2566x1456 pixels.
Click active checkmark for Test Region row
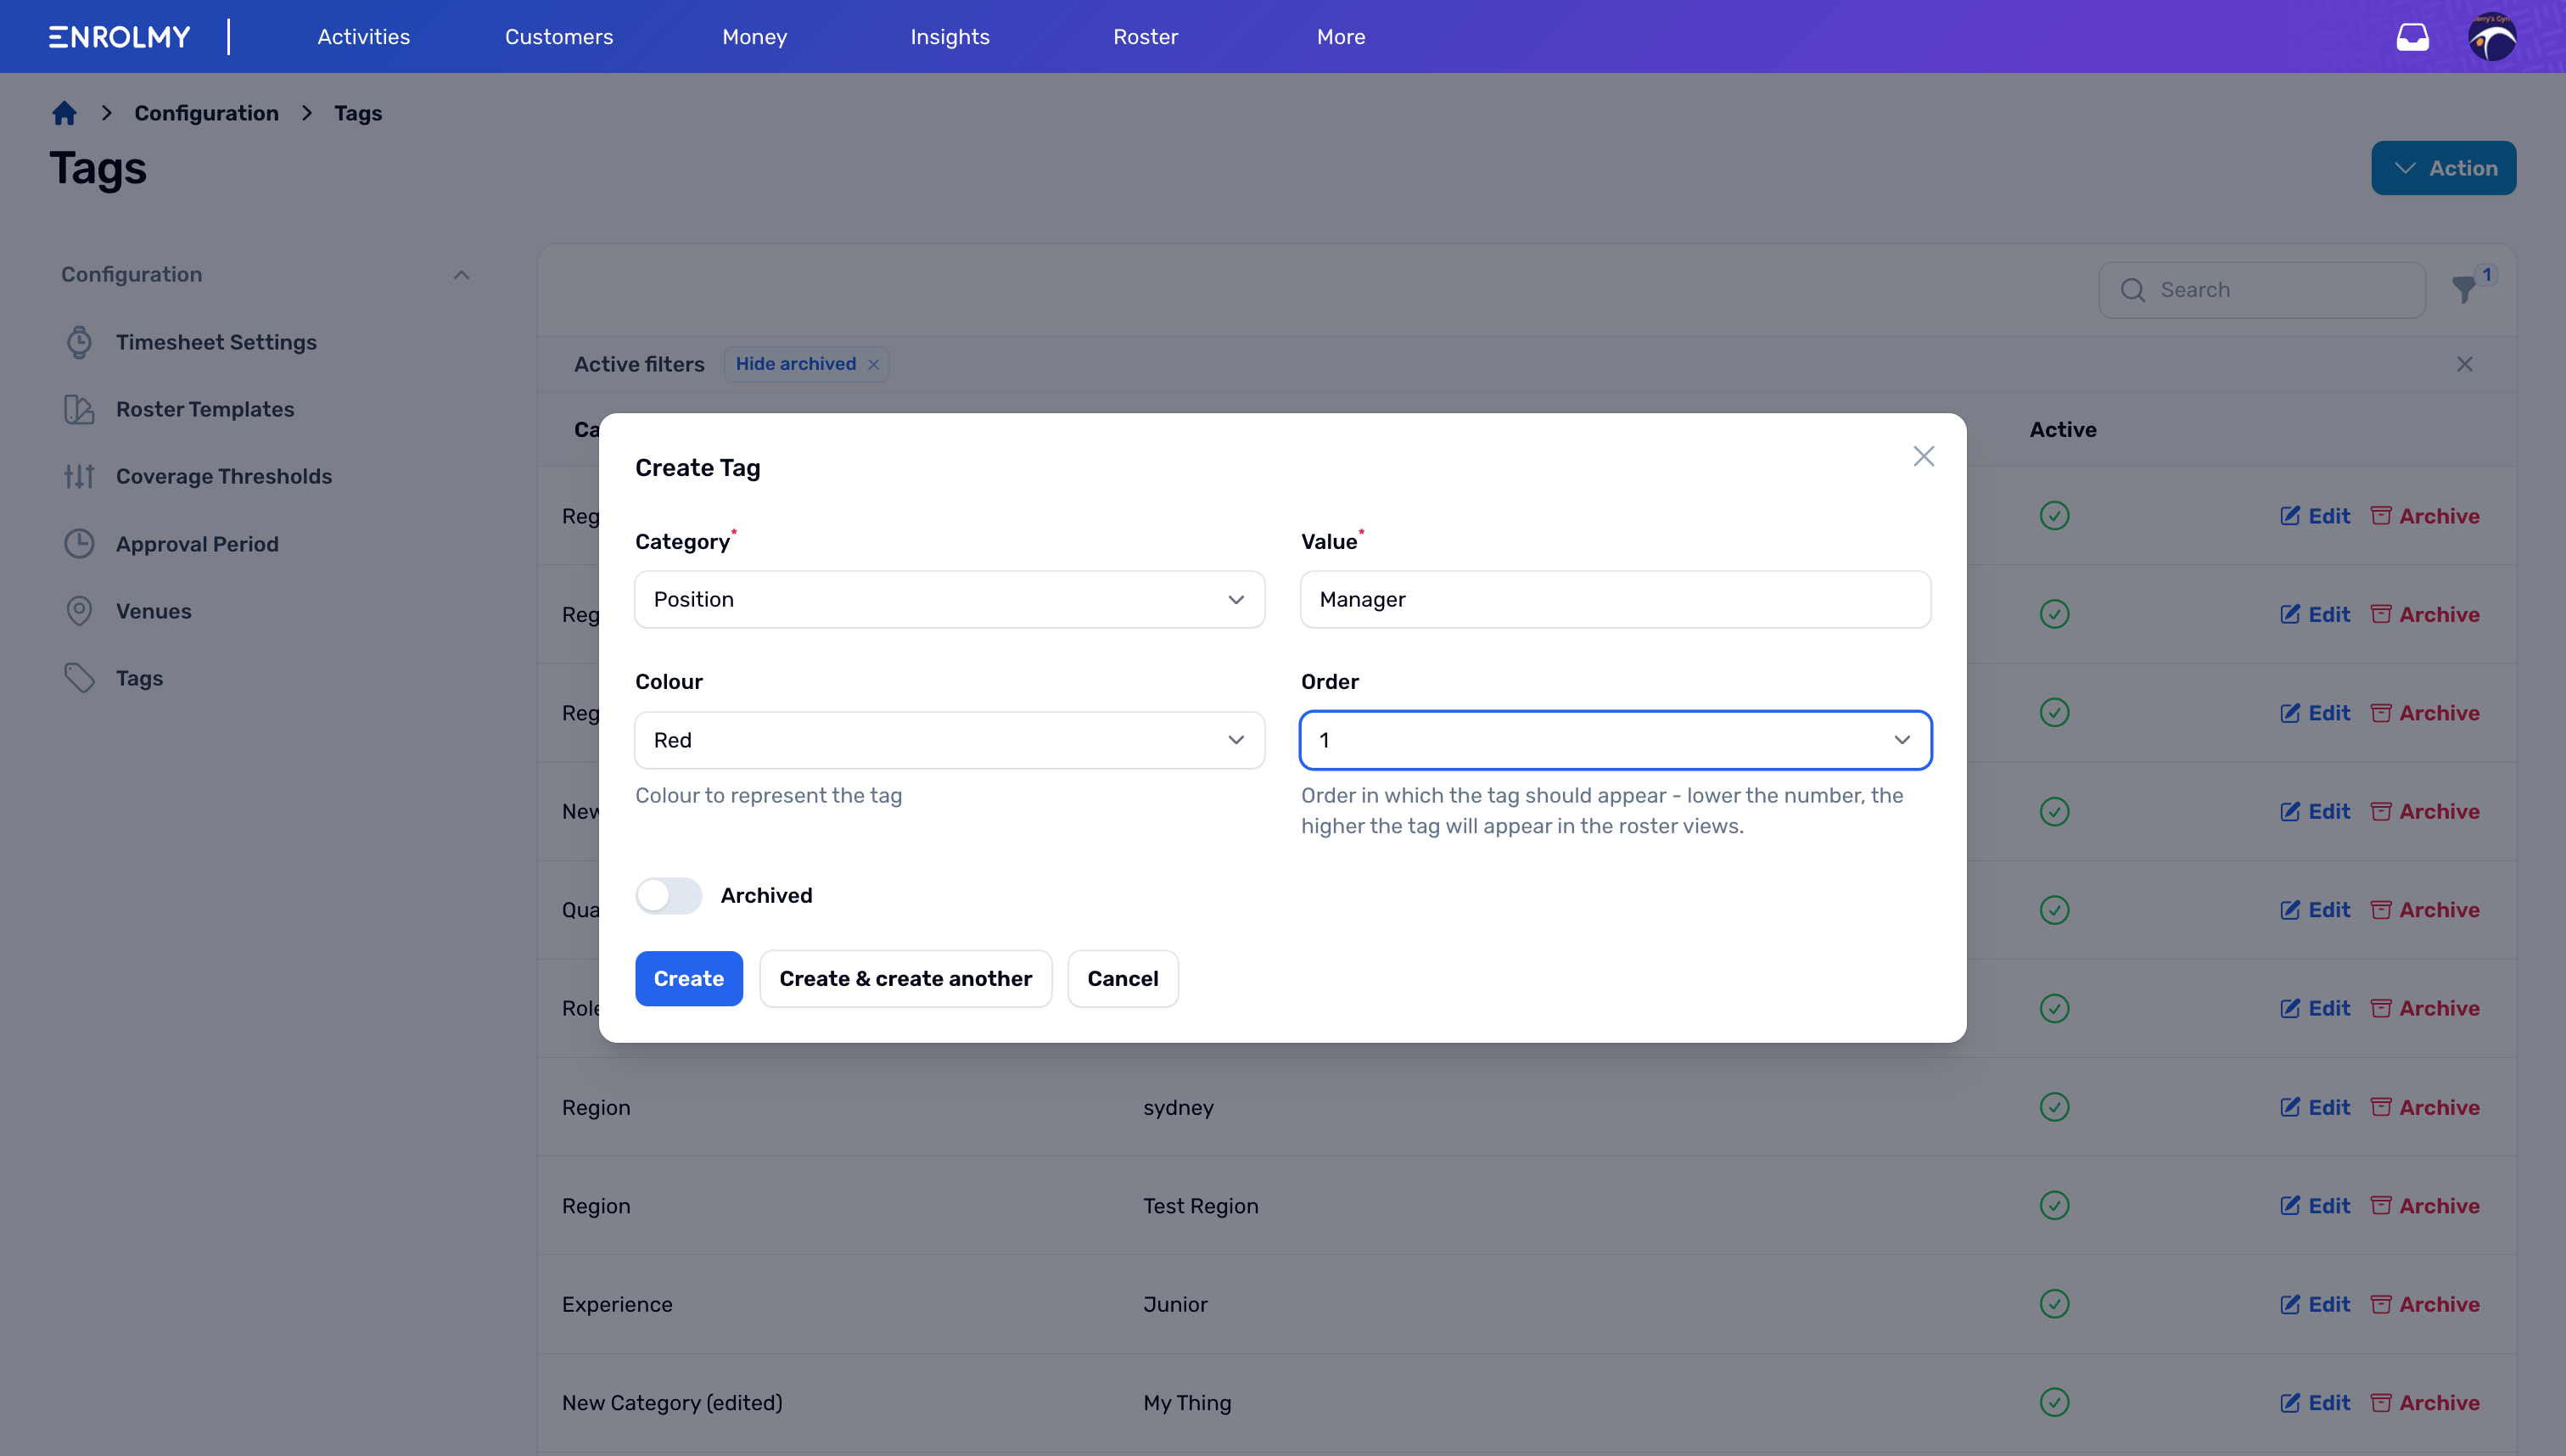click(x=2054, y=1205)
